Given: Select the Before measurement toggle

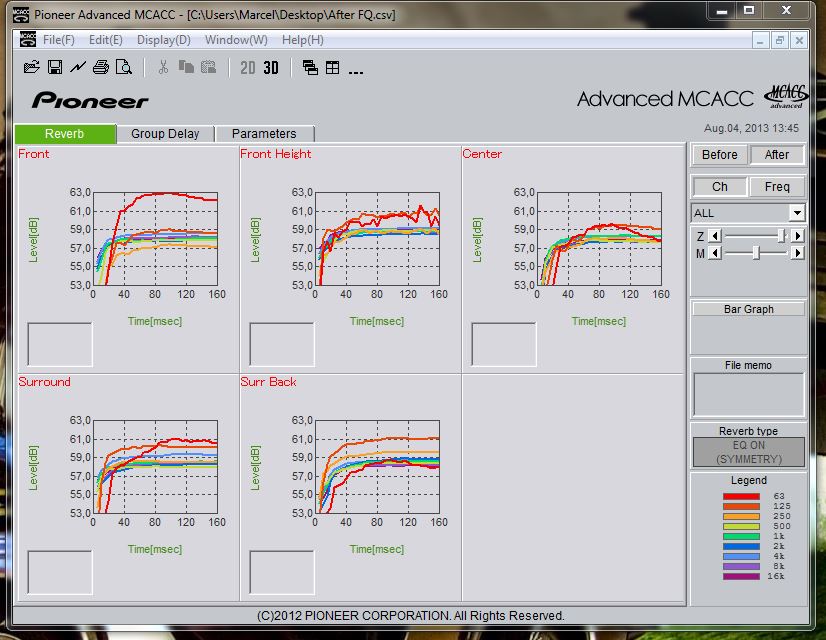Looking at the screenshot, I should click(x=719, y=154).
